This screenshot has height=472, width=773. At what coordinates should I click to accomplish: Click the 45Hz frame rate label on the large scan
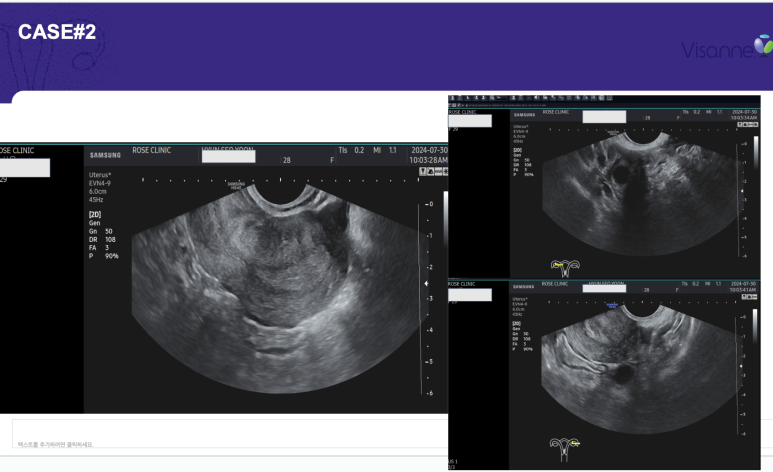(96, 200)
